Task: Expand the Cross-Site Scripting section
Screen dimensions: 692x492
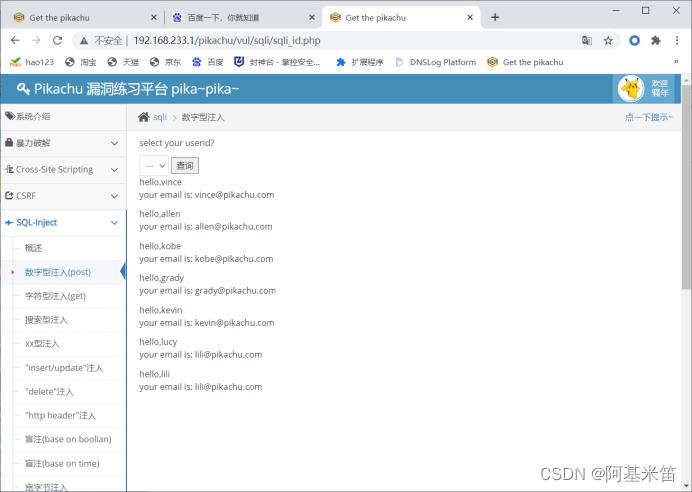Action: pyautogui.click(x=64, y=169)
